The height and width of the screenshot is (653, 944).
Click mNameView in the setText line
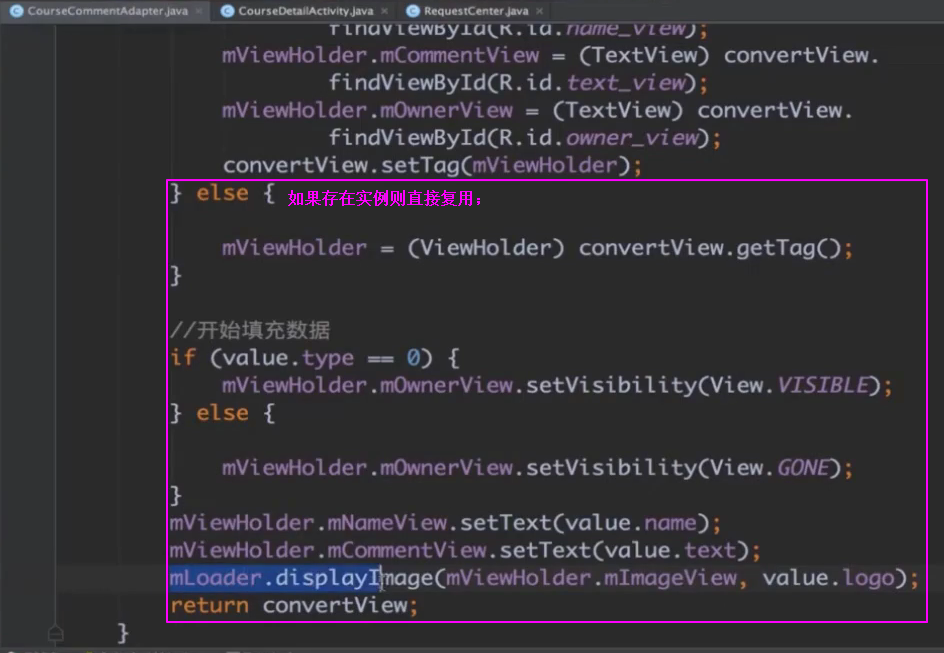pos(387,523)
